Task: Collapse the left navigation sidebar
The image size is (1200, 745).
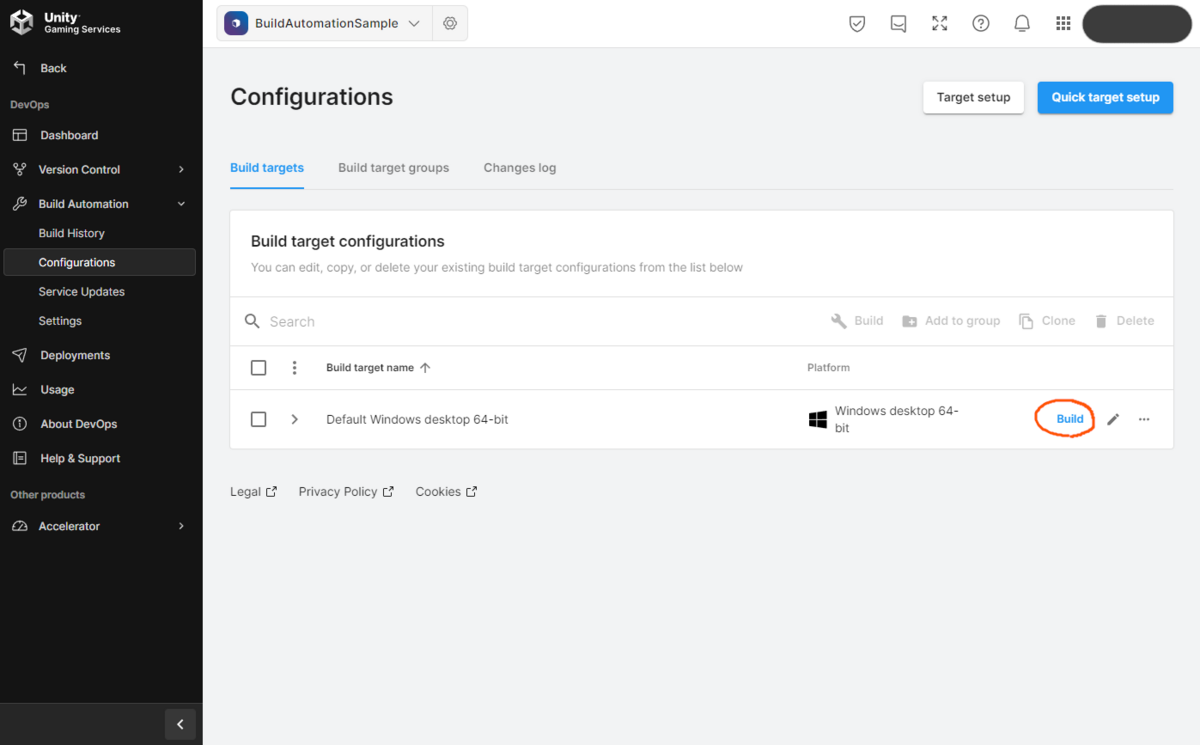Action: coord(181,724)
